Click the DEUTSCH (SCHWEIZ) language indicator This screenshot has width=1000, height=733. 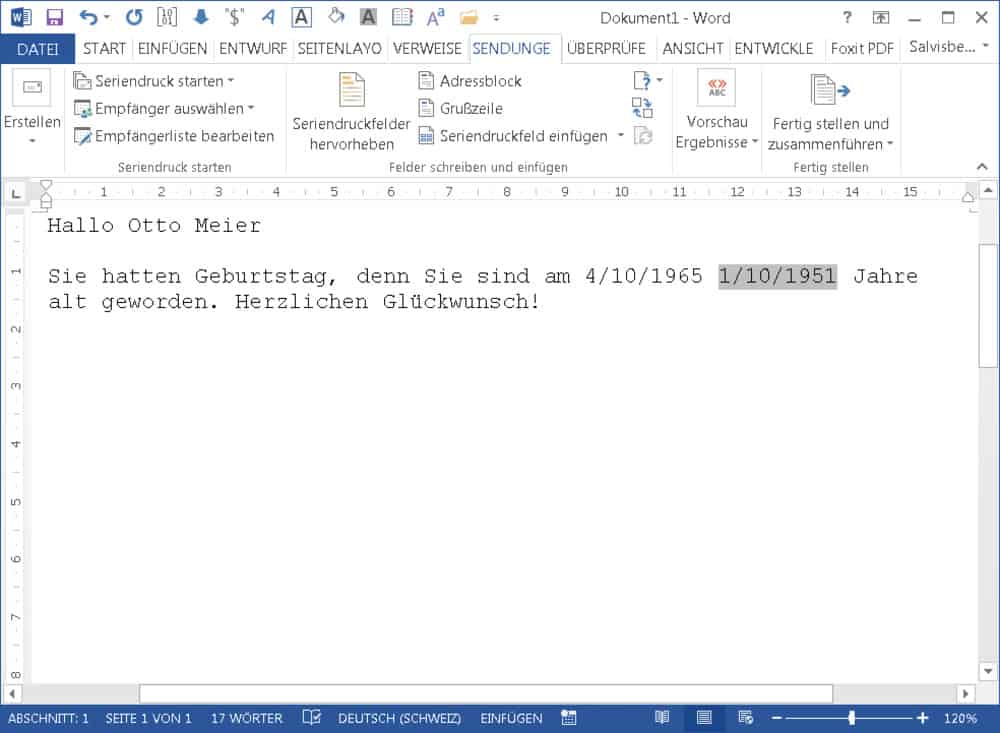399,718
